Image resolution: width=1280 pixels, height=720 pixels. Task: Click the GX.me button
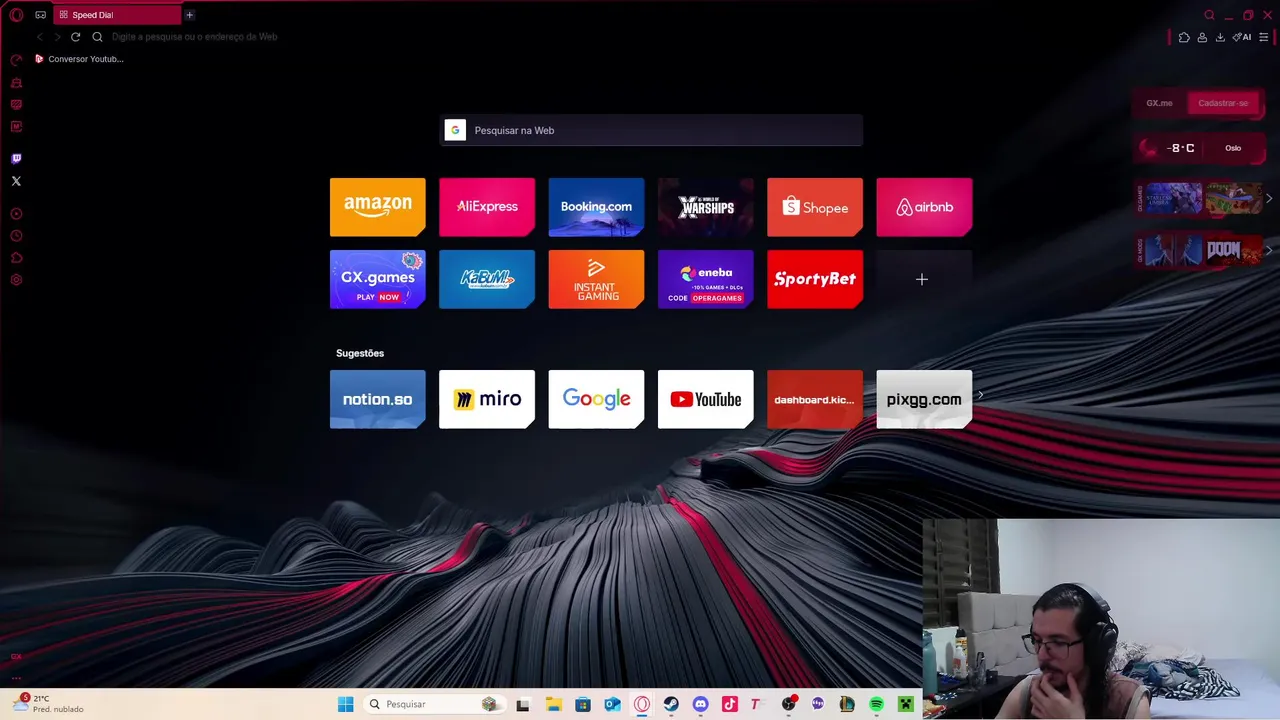1159,103
